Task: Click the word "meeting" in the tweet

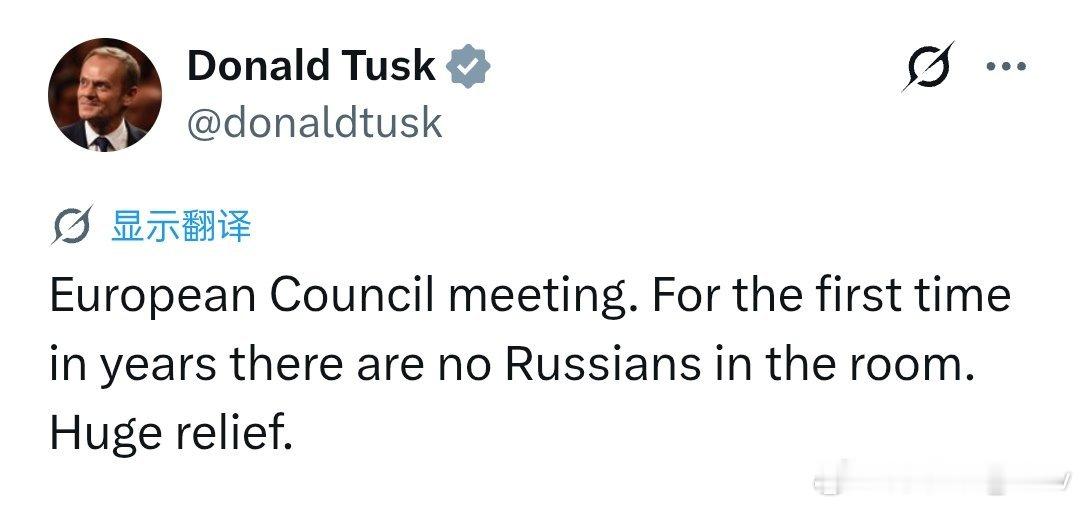Action: point(537,297)
